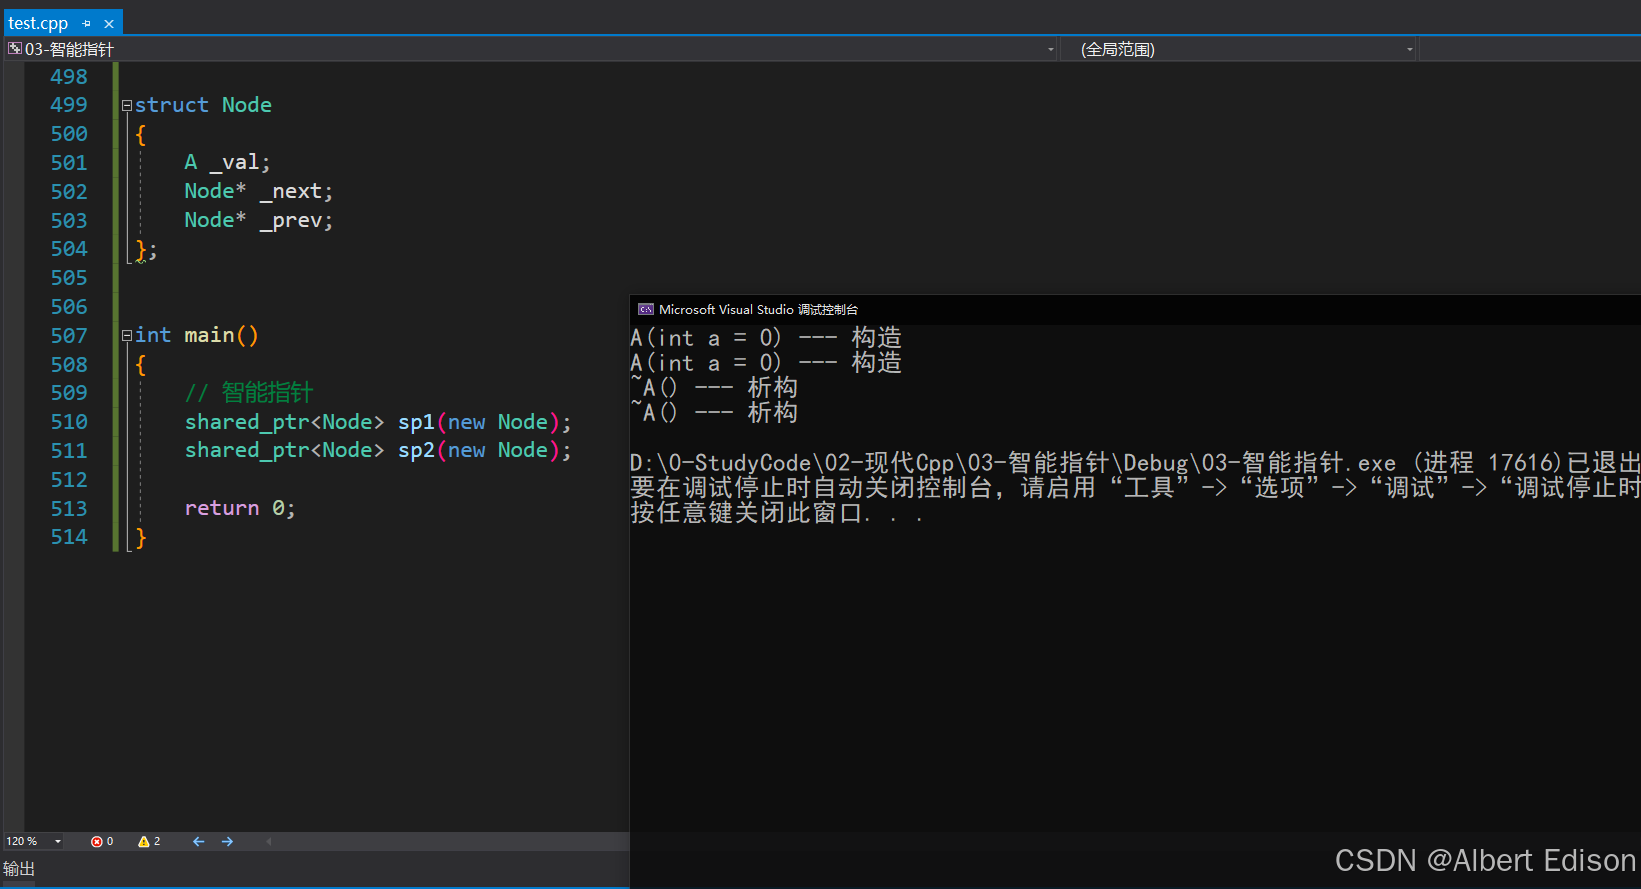Viewport: 1641px width, 889px height.
Task: Collapse the int main() block
Action: 127,335
